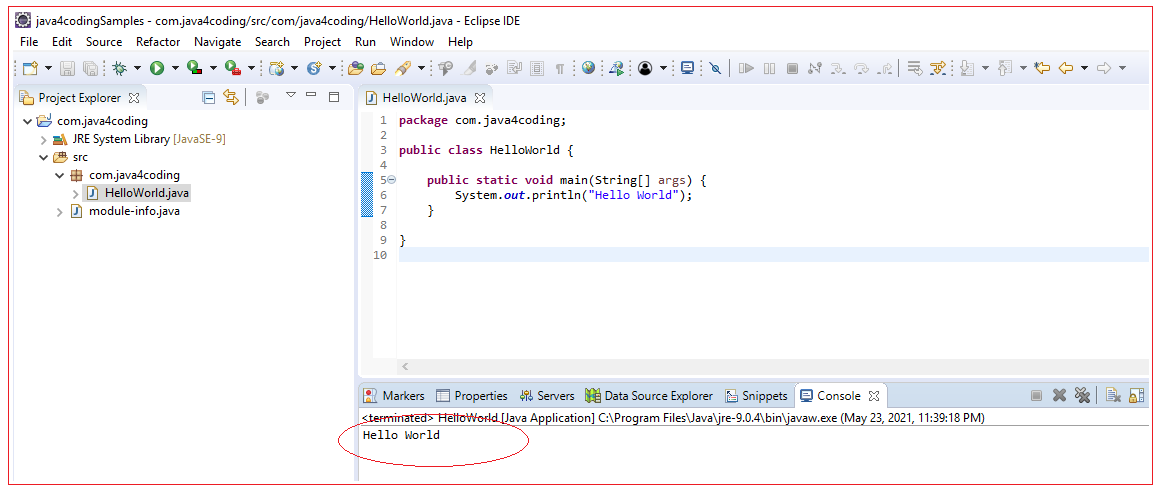Toggle code folding at line 5
1161x497 pixels.
click(x=392, y=180)
